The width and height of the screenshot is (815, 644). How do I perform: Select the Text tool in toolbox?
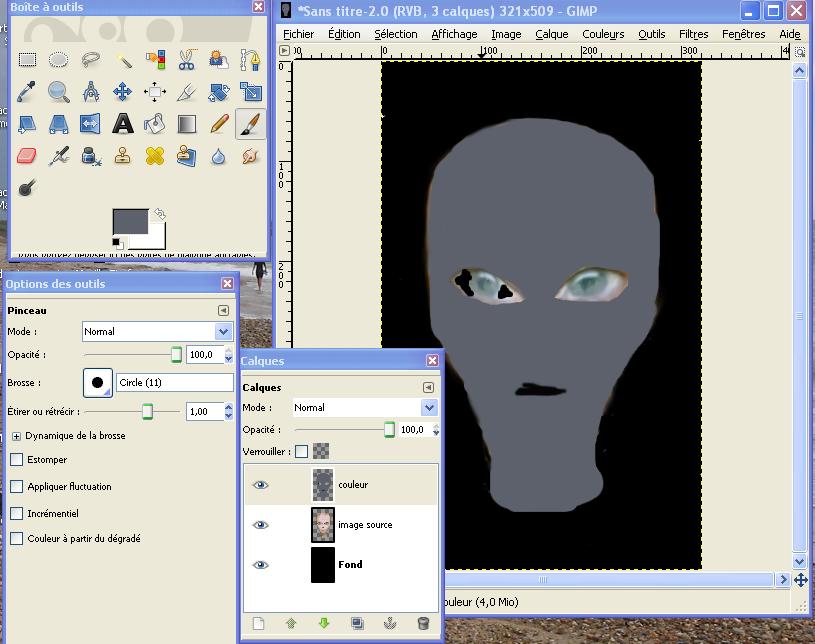coord(122,124)
